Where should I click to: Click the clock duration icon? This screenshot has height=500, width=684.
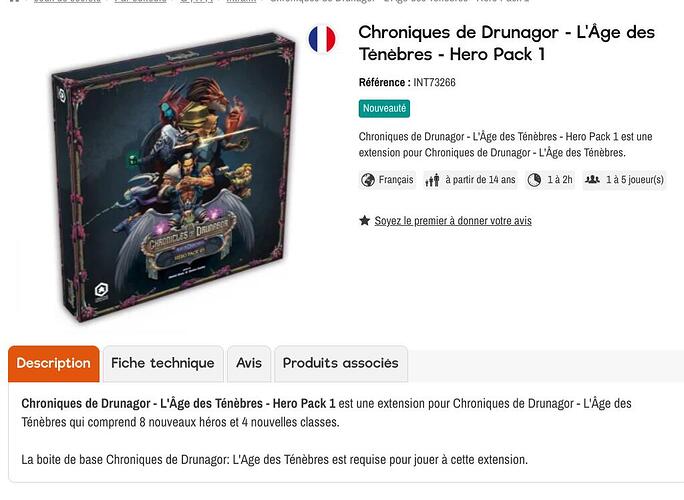click(534, 180)
